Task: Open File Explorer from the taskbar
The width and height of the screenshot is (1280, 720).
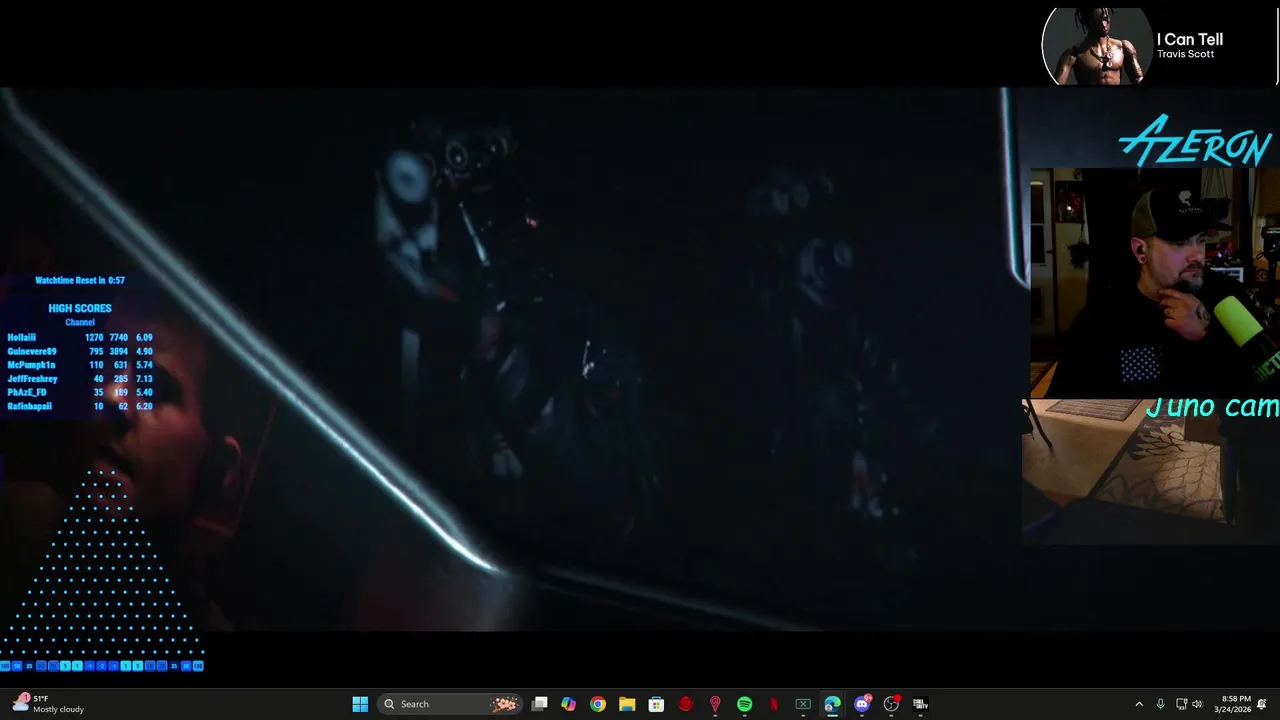Action: [627, 704]
